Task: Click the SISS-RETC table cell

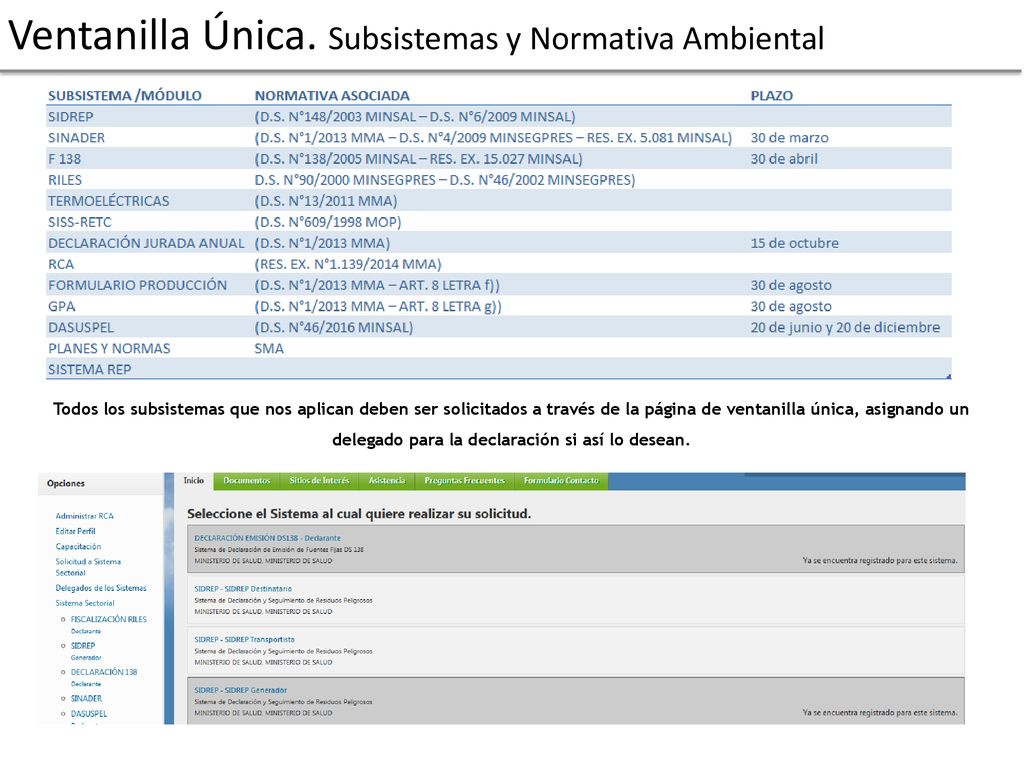Action: click(x=80, y=222)
